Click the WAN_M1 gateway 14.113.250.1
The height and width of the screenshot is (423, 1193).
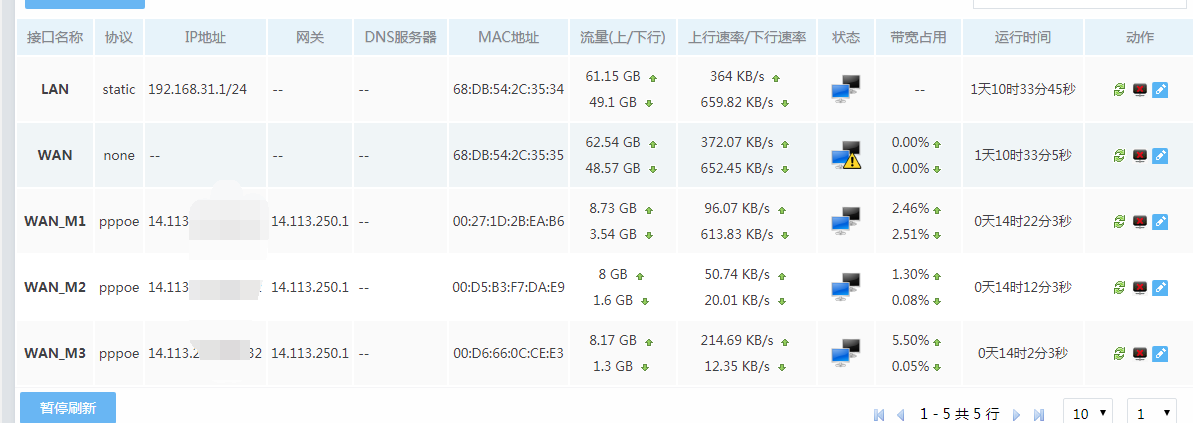[x=310, y=221]
